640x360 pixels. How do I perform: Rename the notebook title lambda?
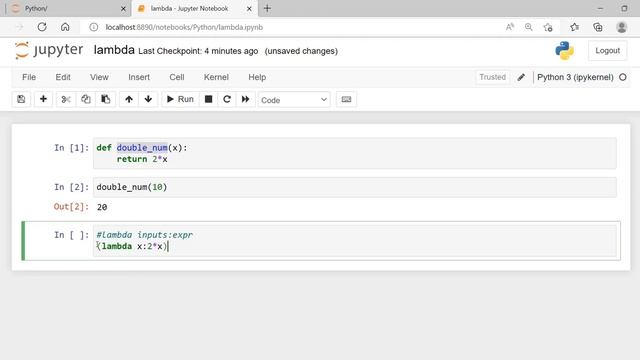pos(114,50)
